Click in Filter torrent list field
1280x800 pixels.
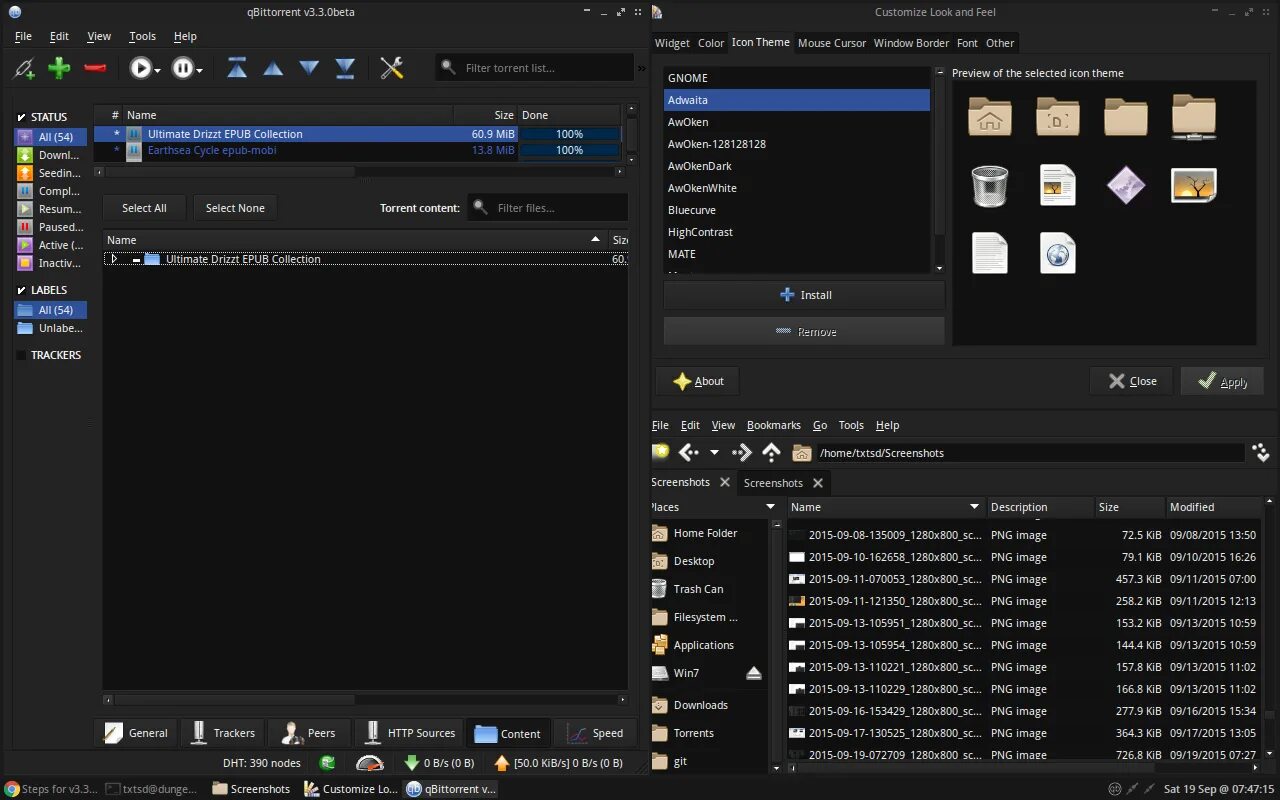(534, 68)
